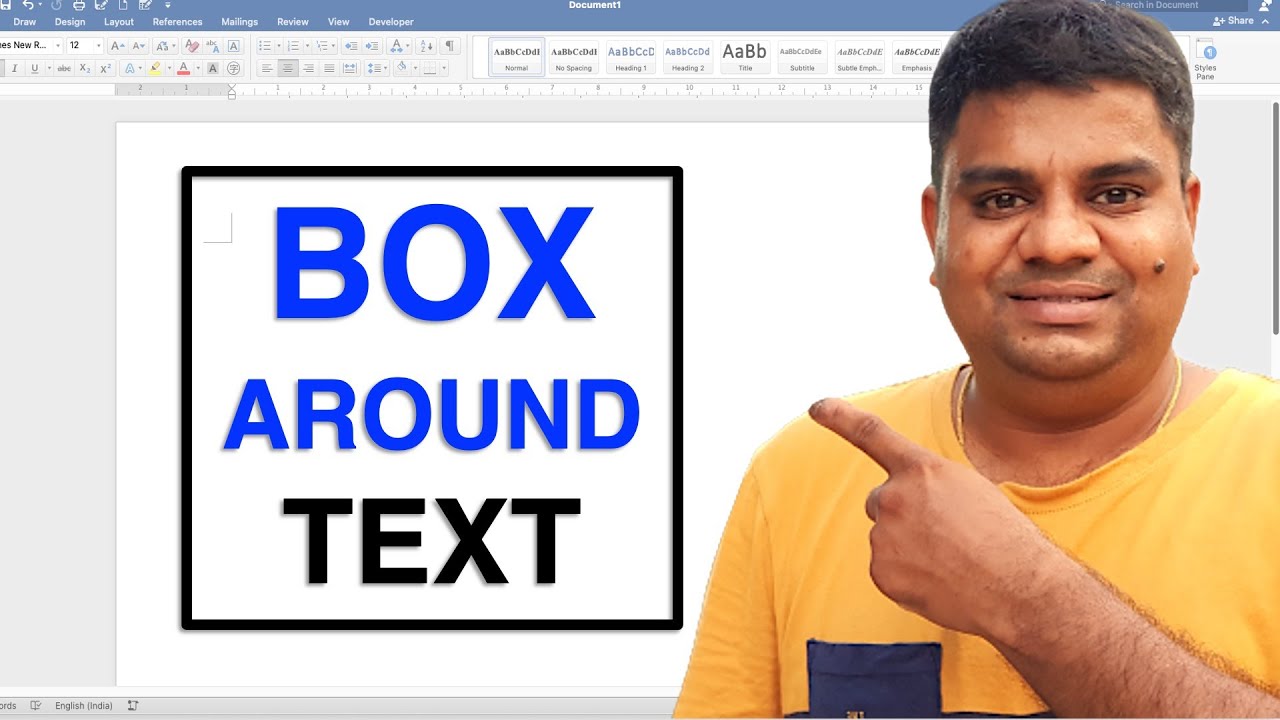Apply the red font color swatch

(x=182, y=68)
